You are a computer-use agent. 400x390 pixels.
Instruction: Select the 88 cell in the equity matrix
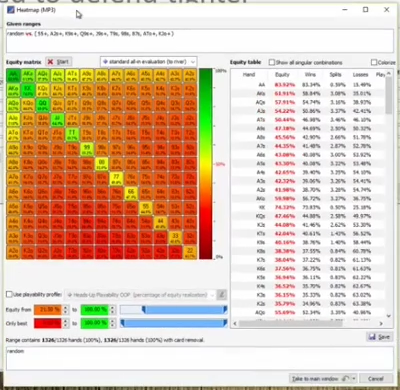pos(101,164)
